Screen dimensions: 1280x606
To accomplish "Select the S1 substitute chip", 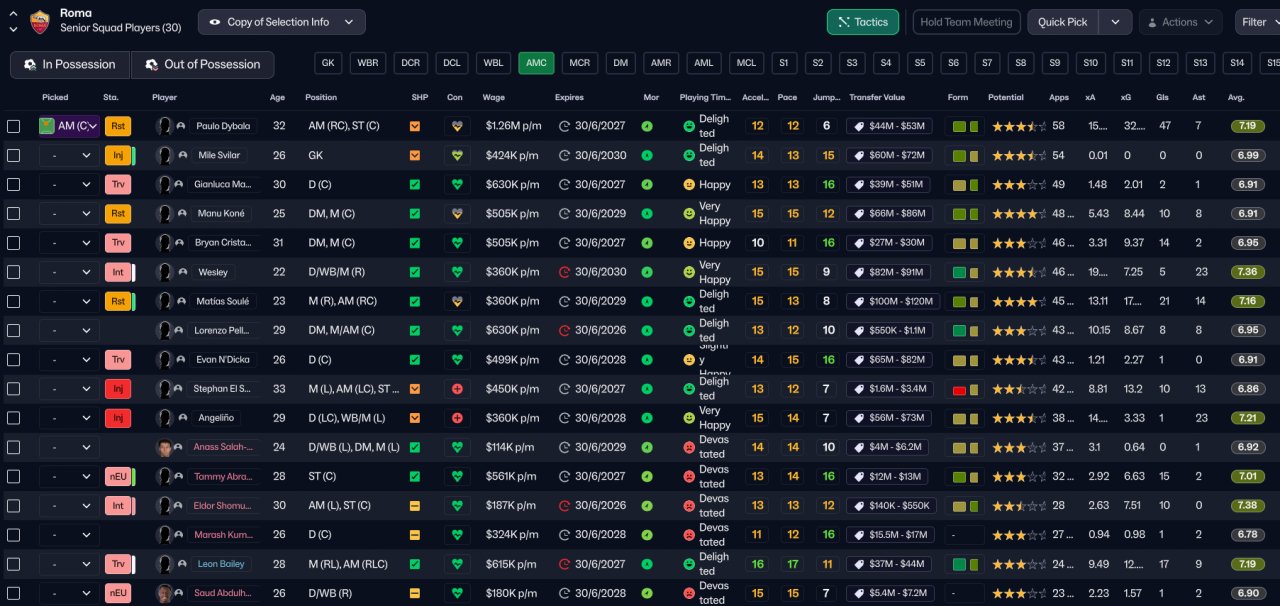I will coord(783,62).
